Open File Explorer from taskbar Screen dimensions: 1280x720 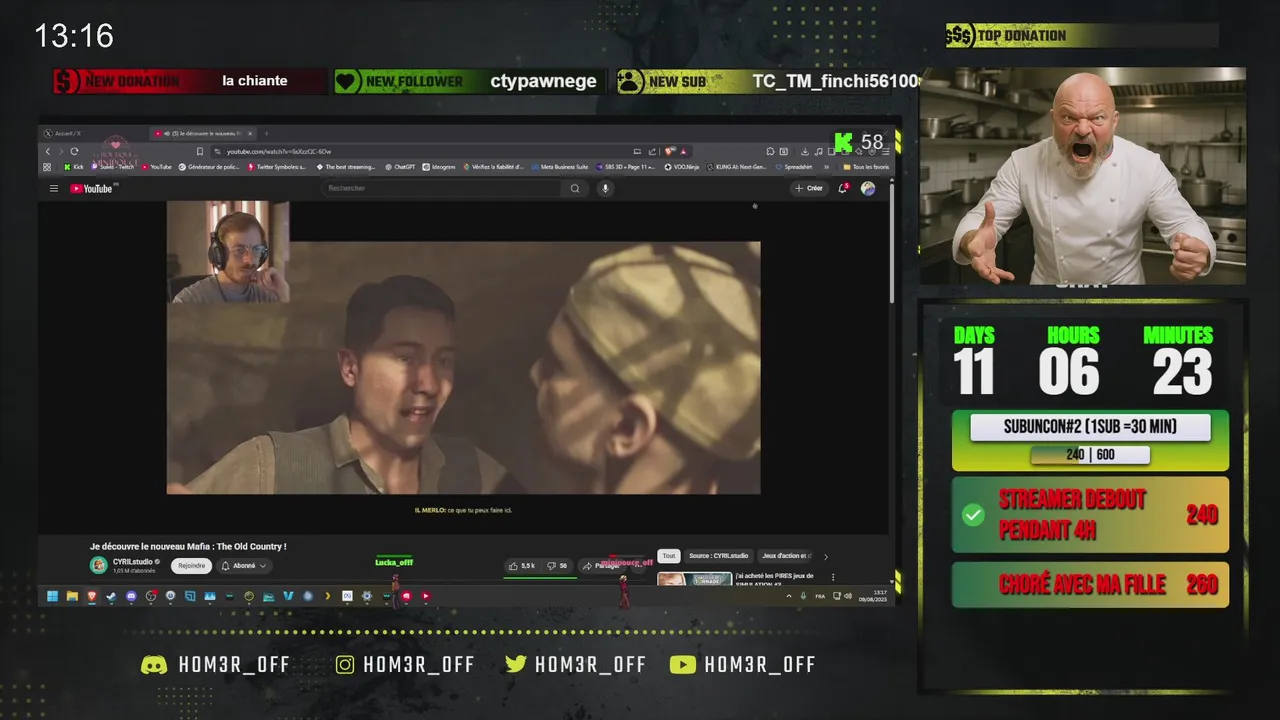(x=72, y=596)
